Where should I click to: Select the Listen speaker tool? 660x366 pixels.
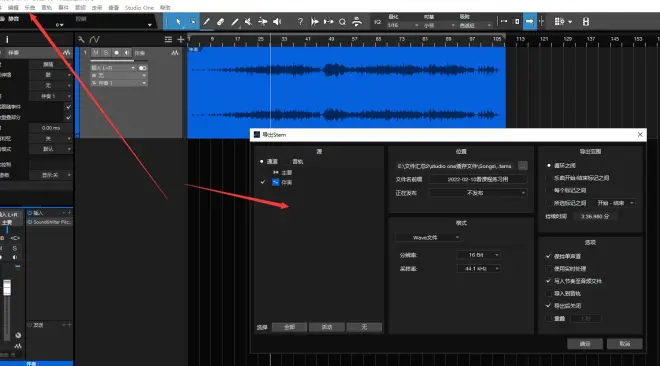coord(277,21)
